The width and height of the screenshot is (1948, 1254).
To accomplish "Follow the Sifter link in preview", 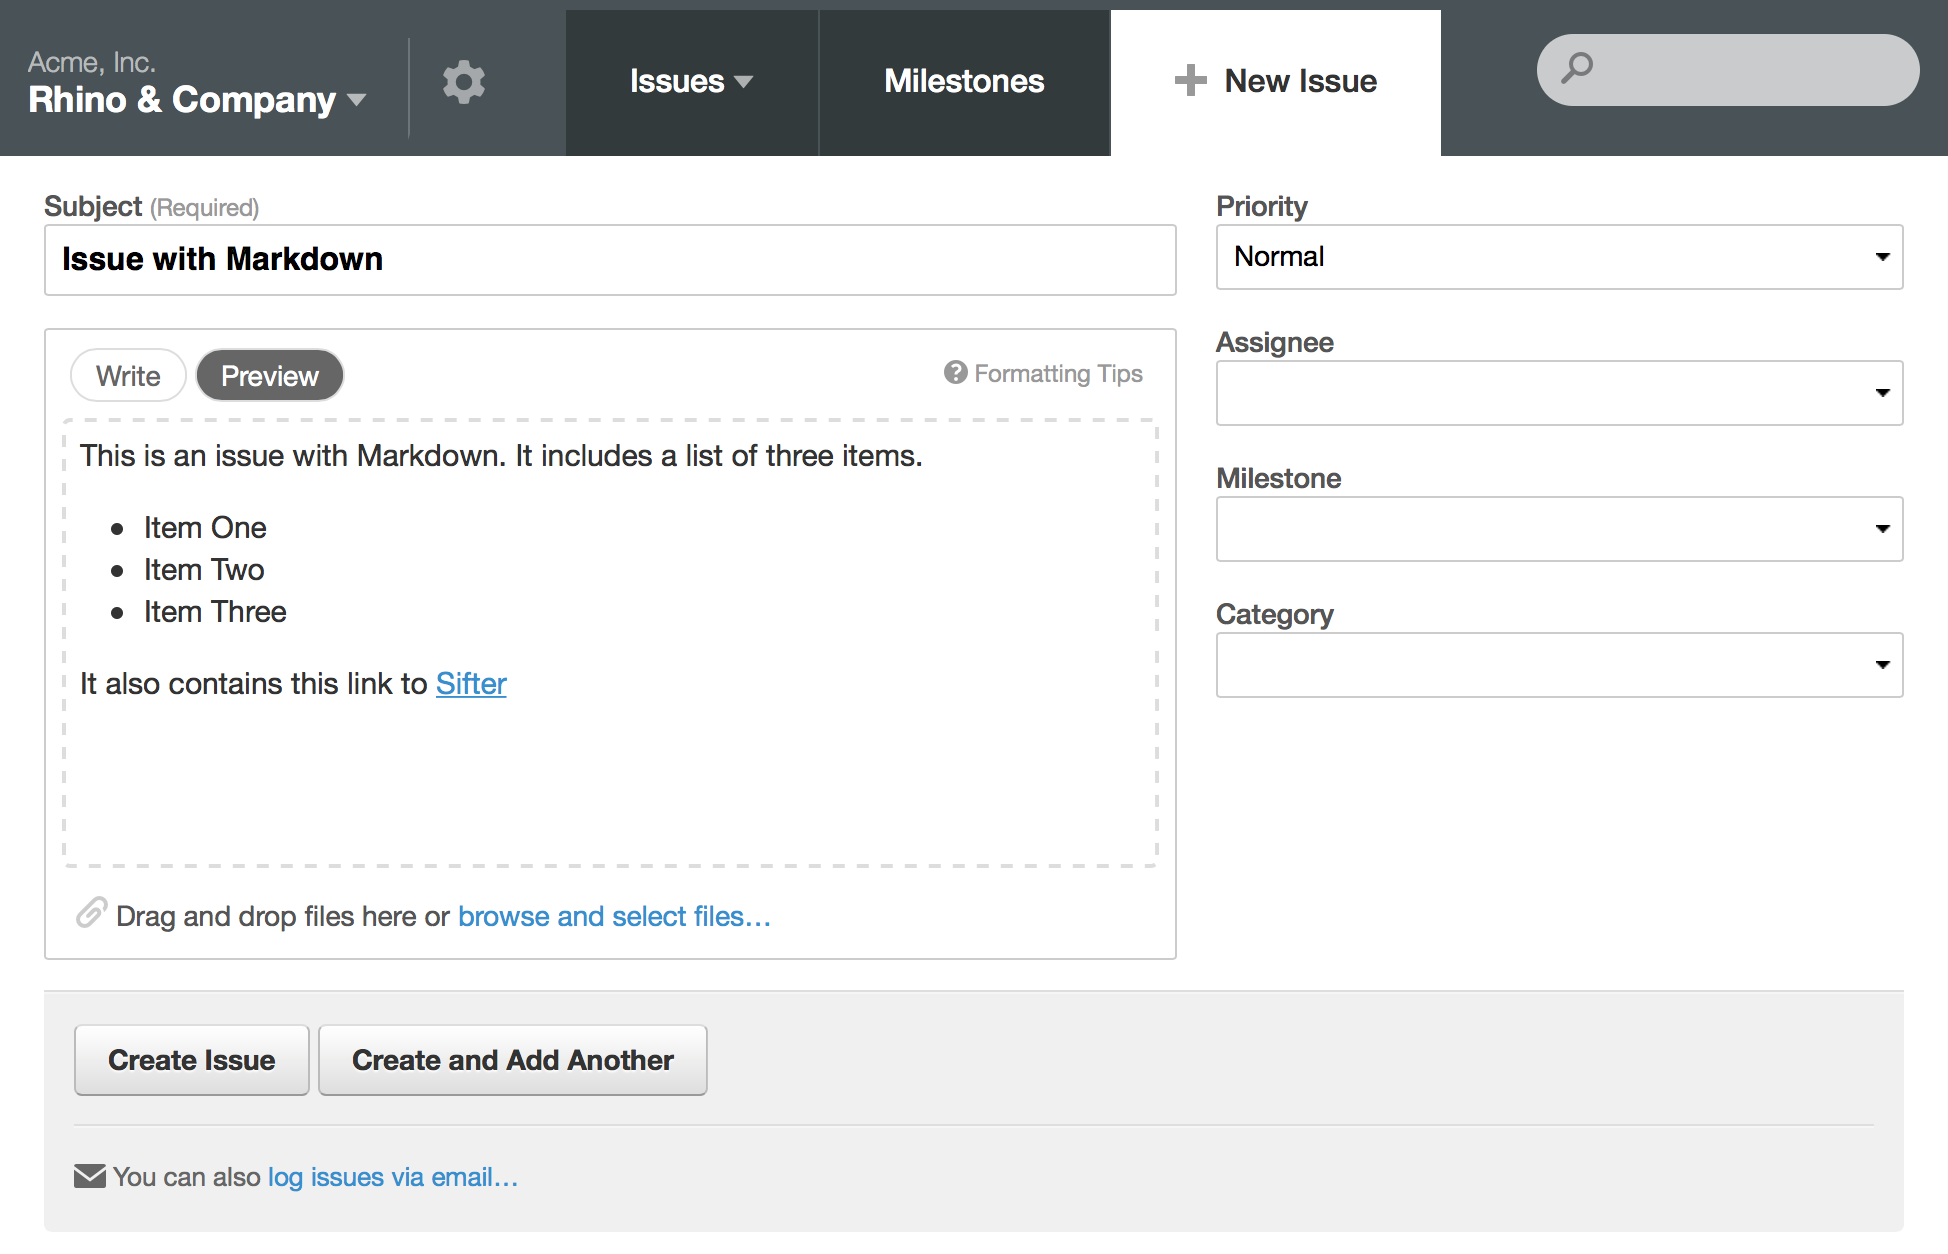I will 471,684.
